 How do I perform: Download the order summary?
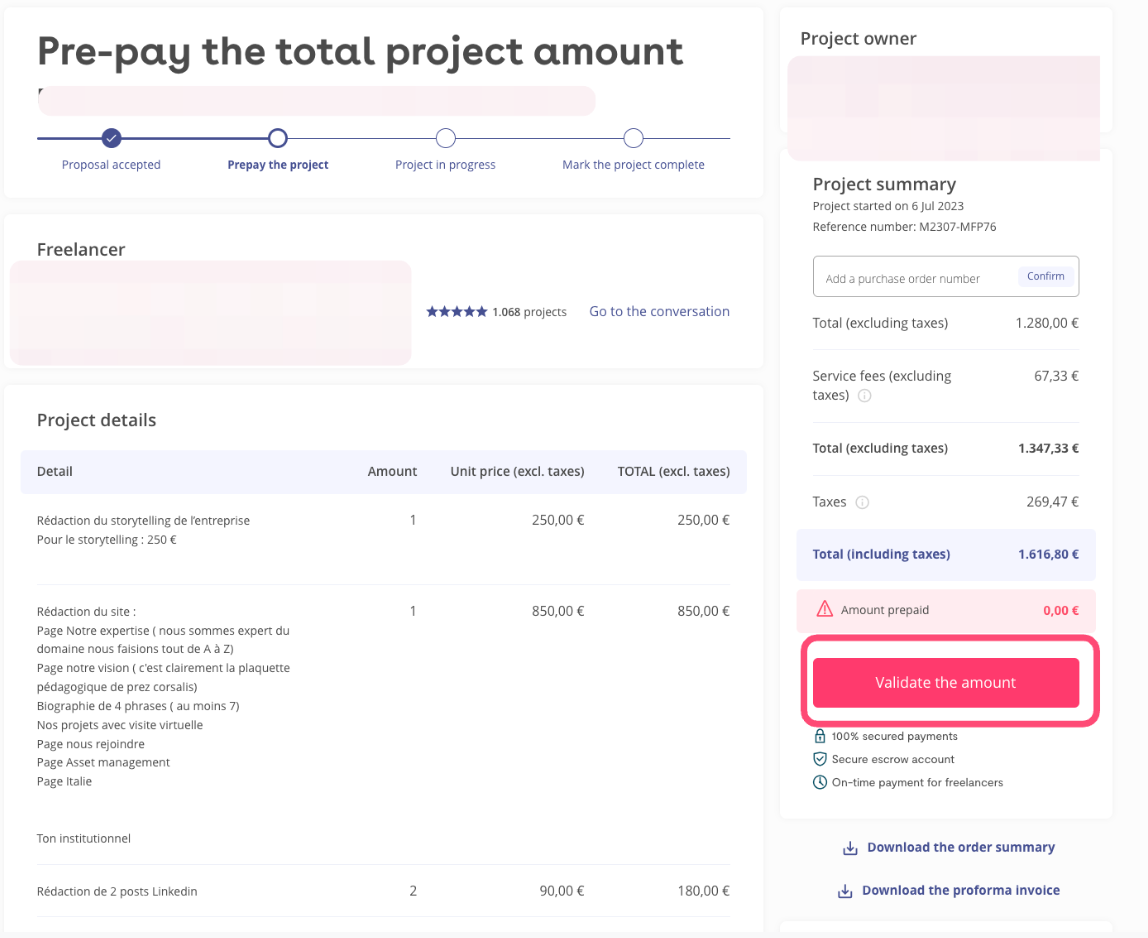960,848
